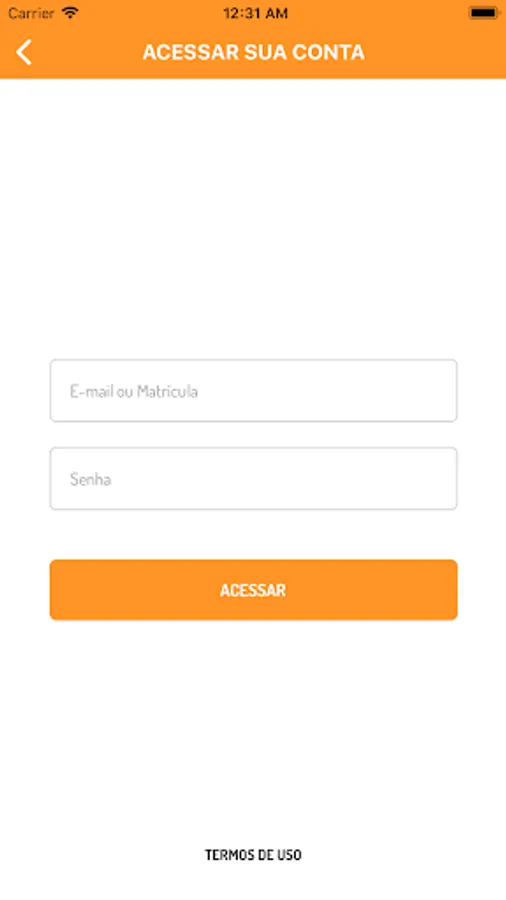The width and height of the screenshot is (506, 900).
Task: Focus the E-mail ou Matricula field
Action: tap(254, 390)
